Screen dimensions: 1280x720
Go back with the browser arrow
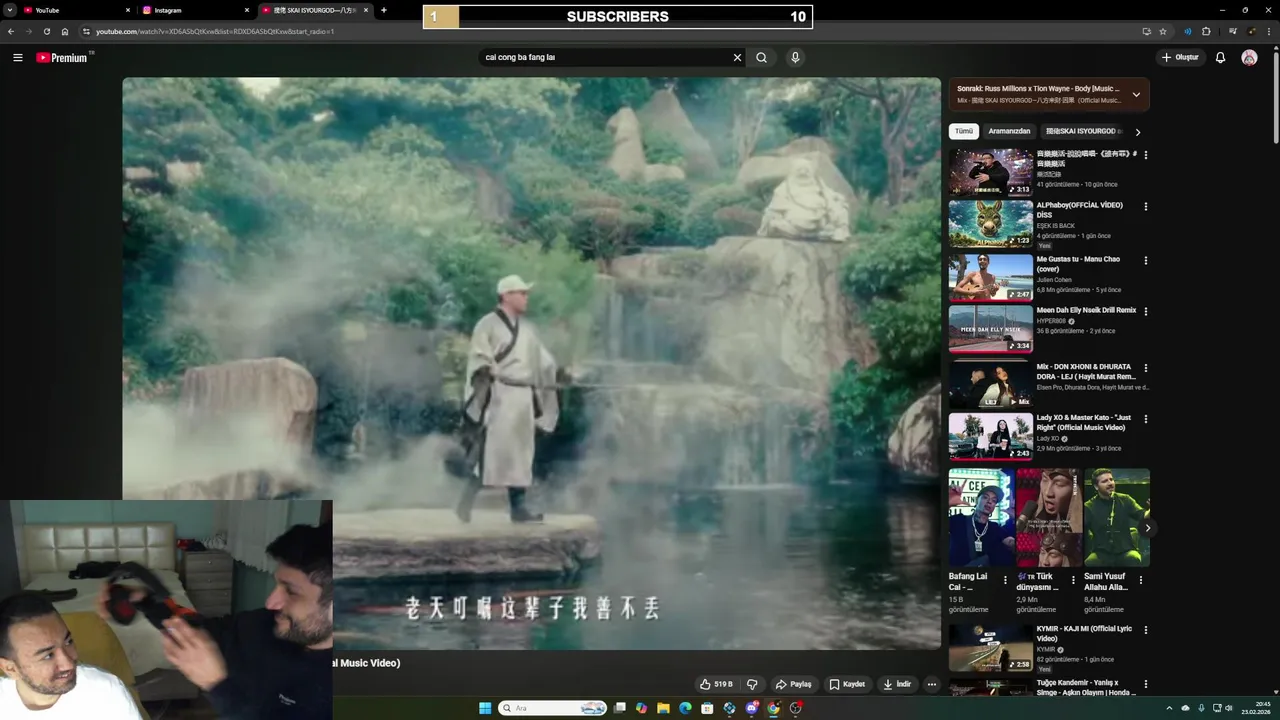[x=11, y=31]
